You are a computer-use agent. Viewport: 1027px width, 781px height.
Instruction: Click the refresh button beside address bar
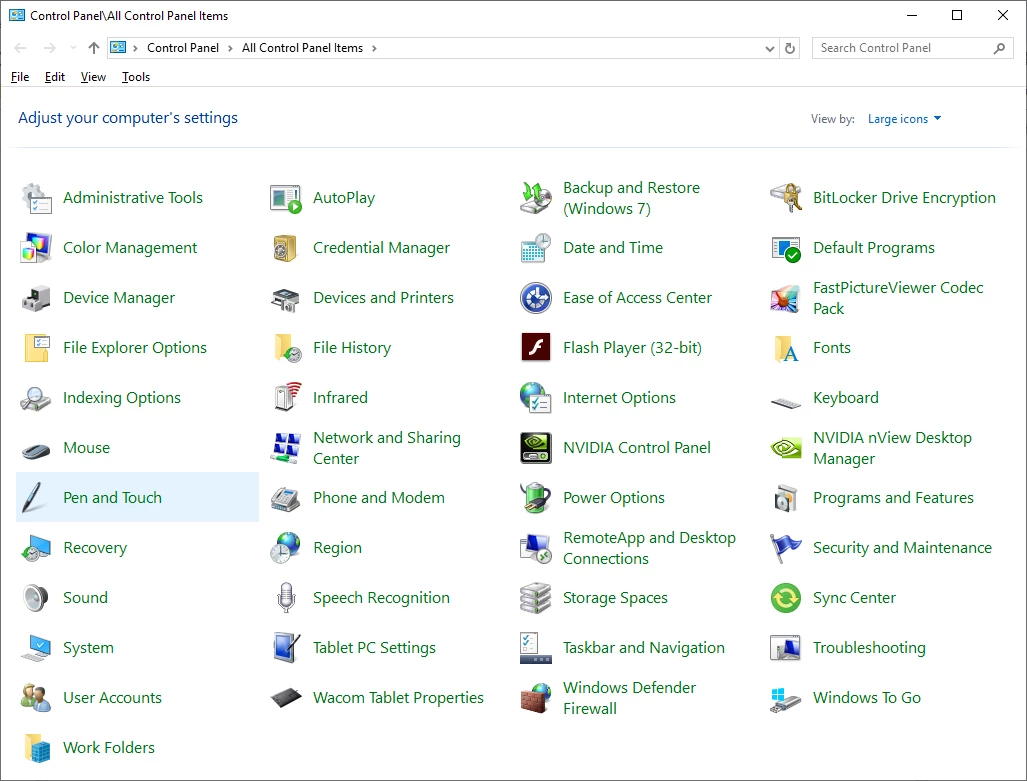tap(790, 48)
